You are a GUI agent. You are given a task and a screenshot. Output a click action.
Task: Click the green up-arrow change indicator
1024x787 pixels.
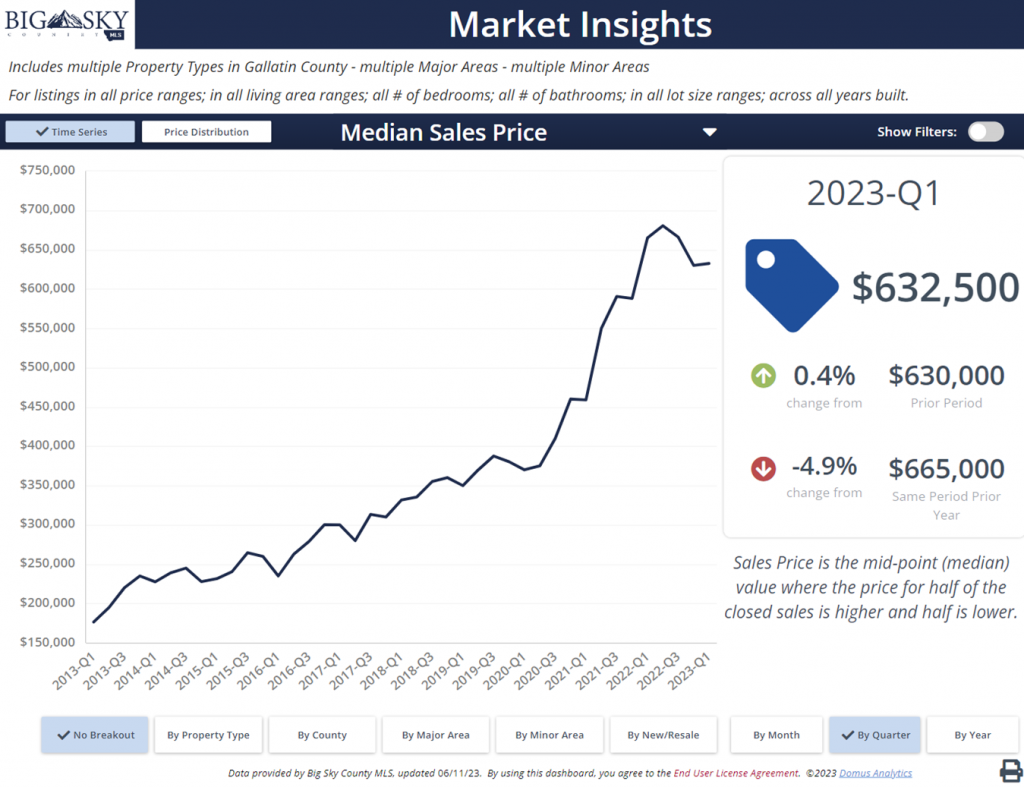pyautogui.click(x=764, y=375)
